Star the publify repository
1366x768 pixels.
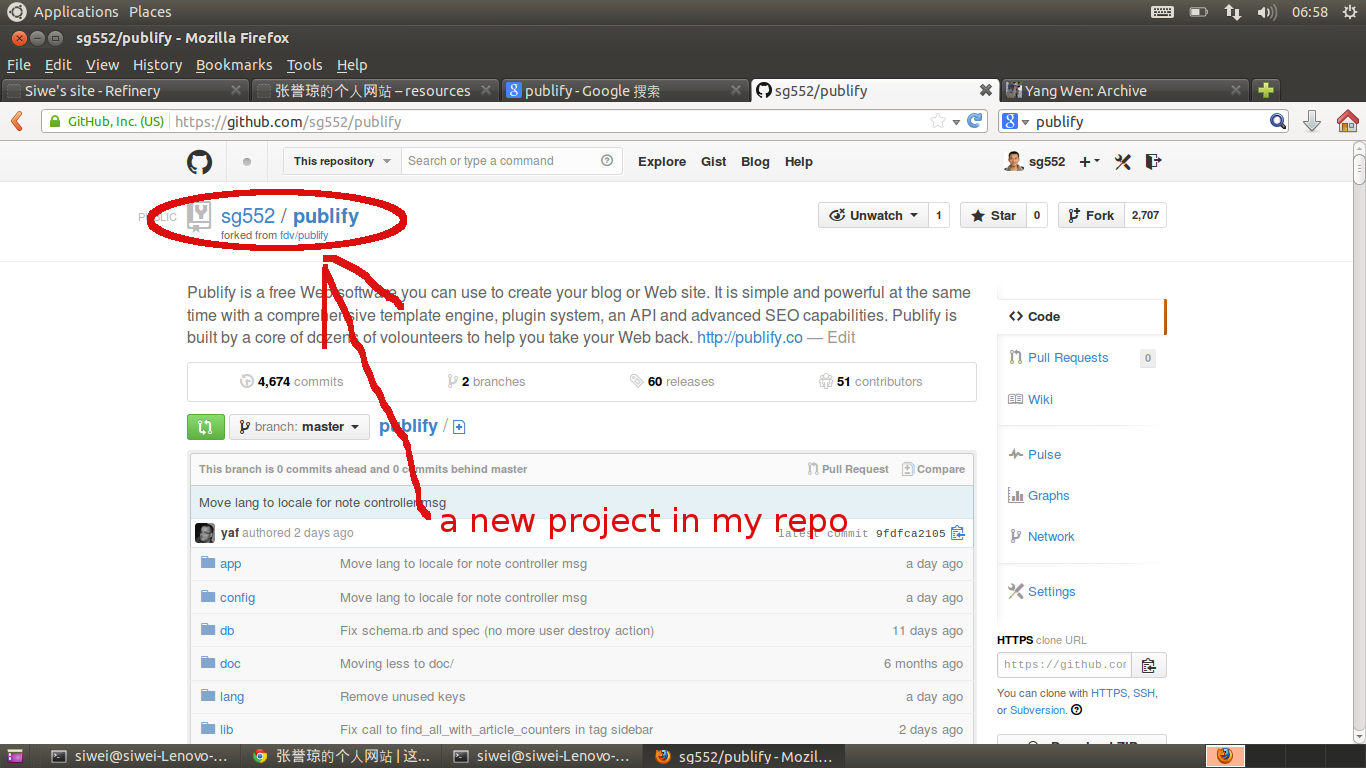992,216
